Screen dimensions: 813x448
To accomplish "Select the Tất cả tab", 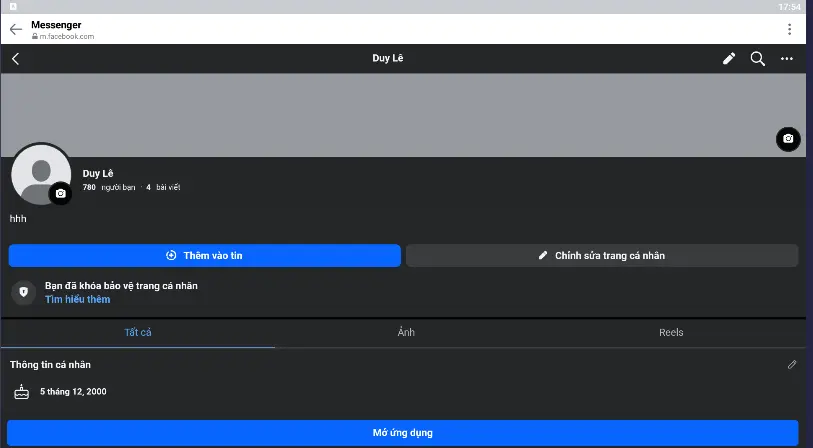I will tap(138, 332).
